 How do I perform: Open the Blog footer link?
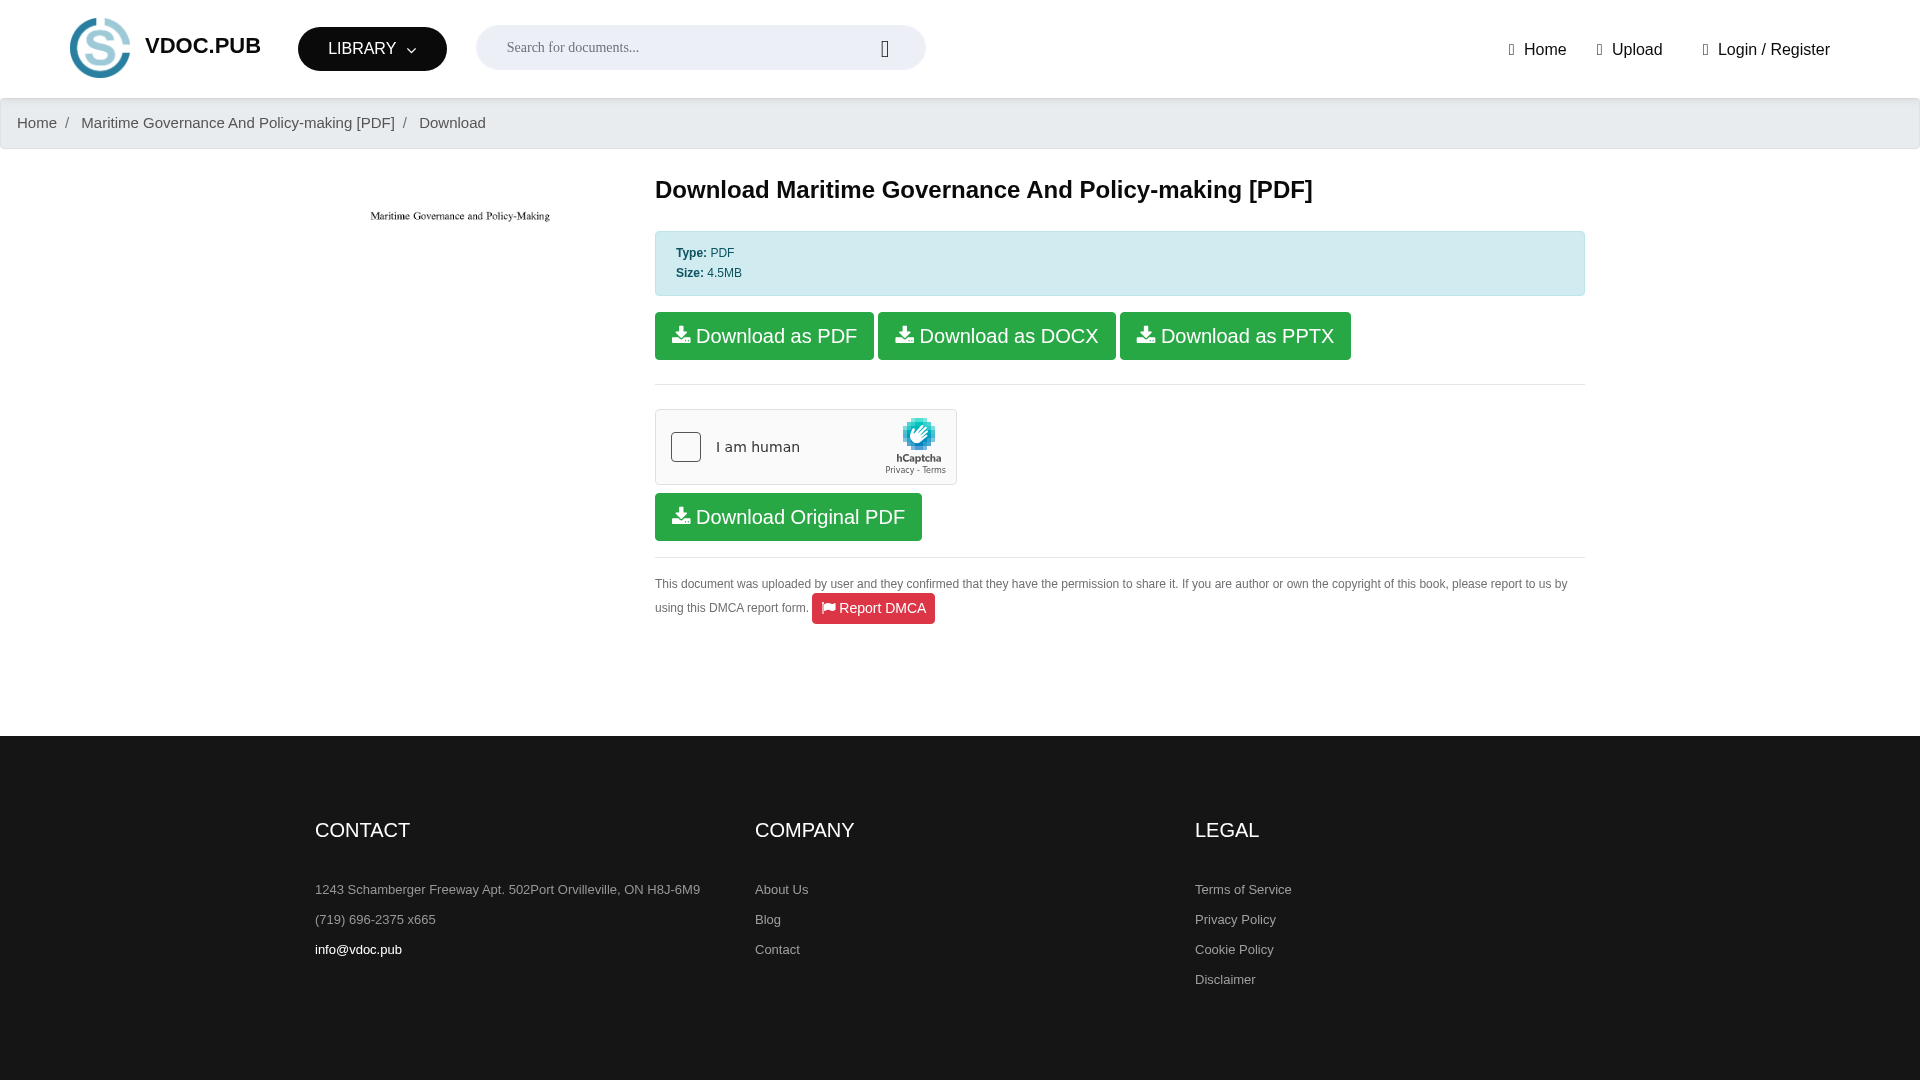tap(768, 920)
